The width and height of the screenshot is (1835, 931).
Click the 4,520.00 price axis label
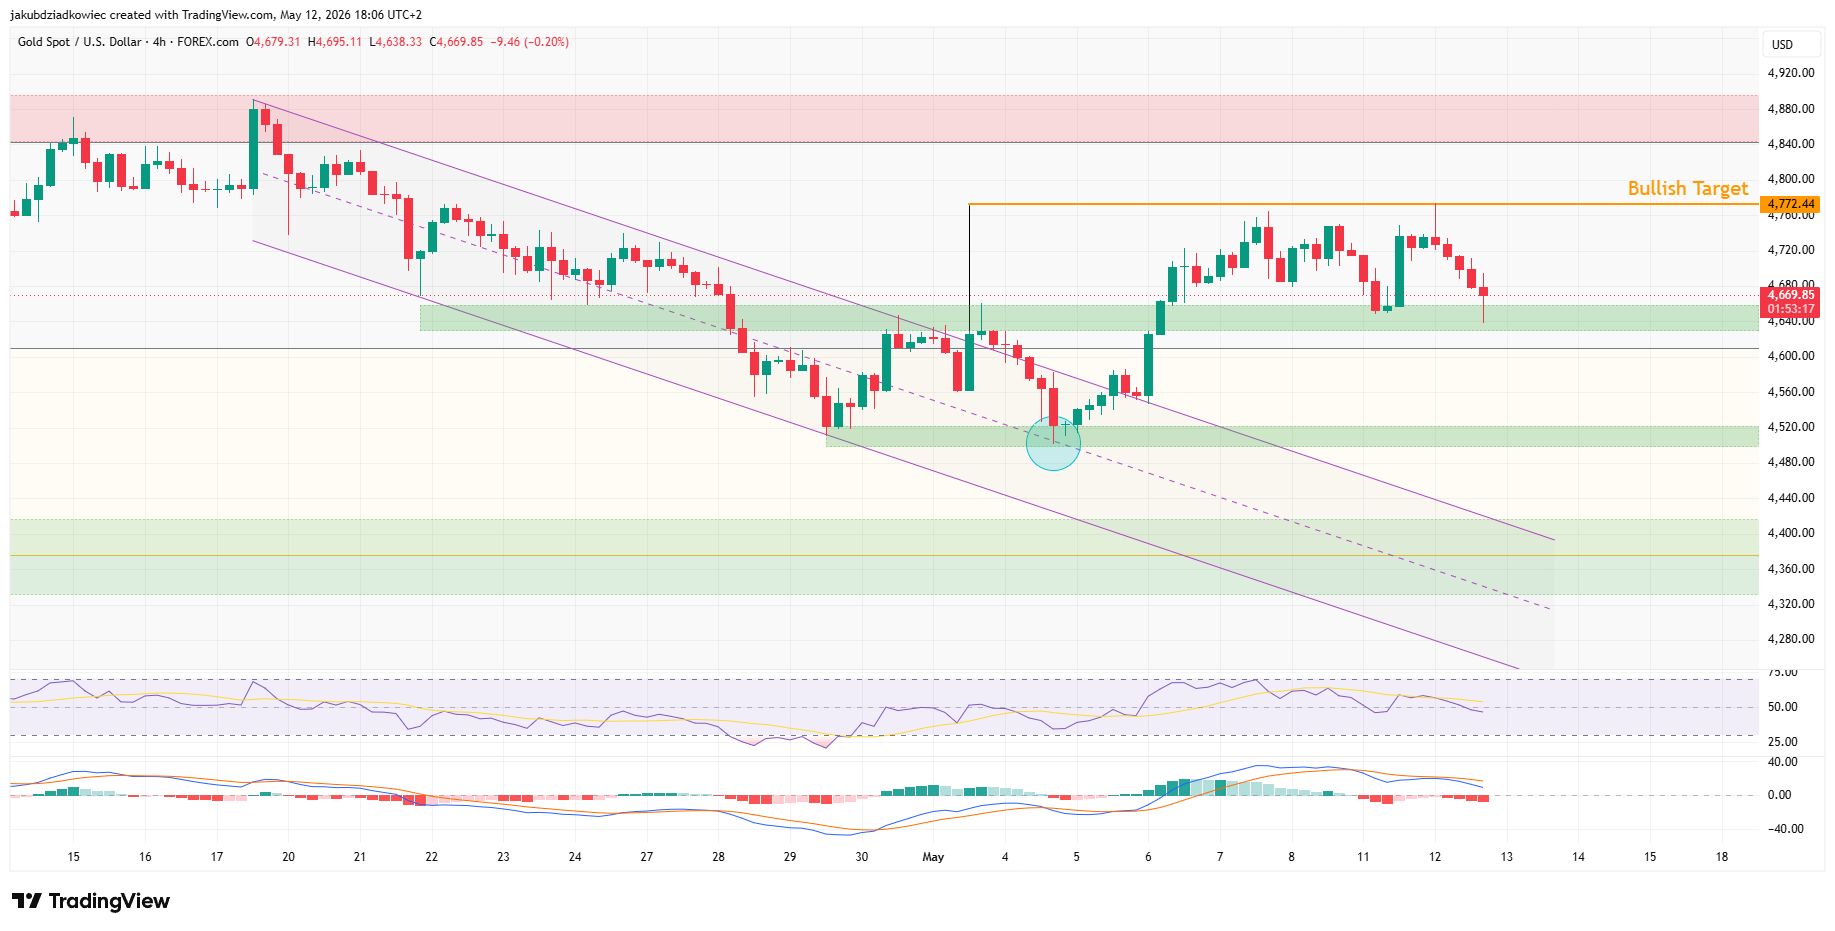[x=1790, y=427]
